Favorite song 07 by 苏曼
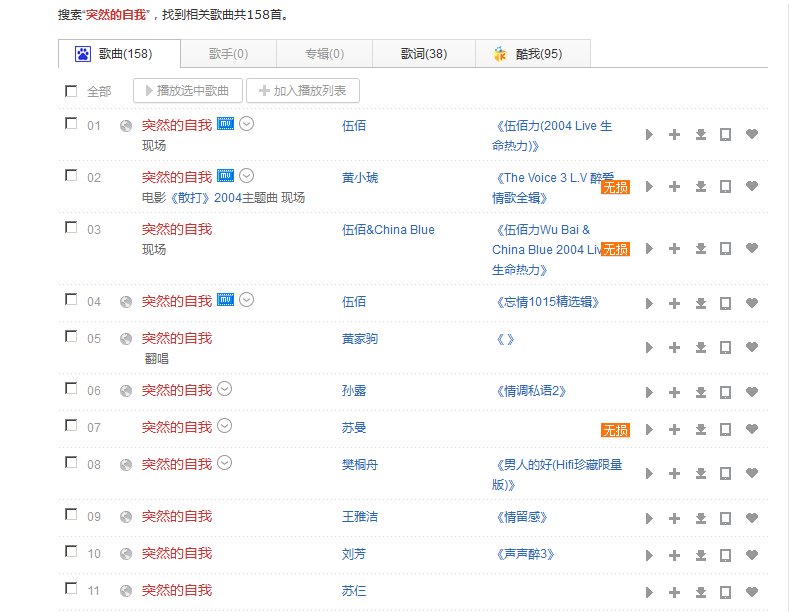Screen dimensions: 795x612 [752, 429]
